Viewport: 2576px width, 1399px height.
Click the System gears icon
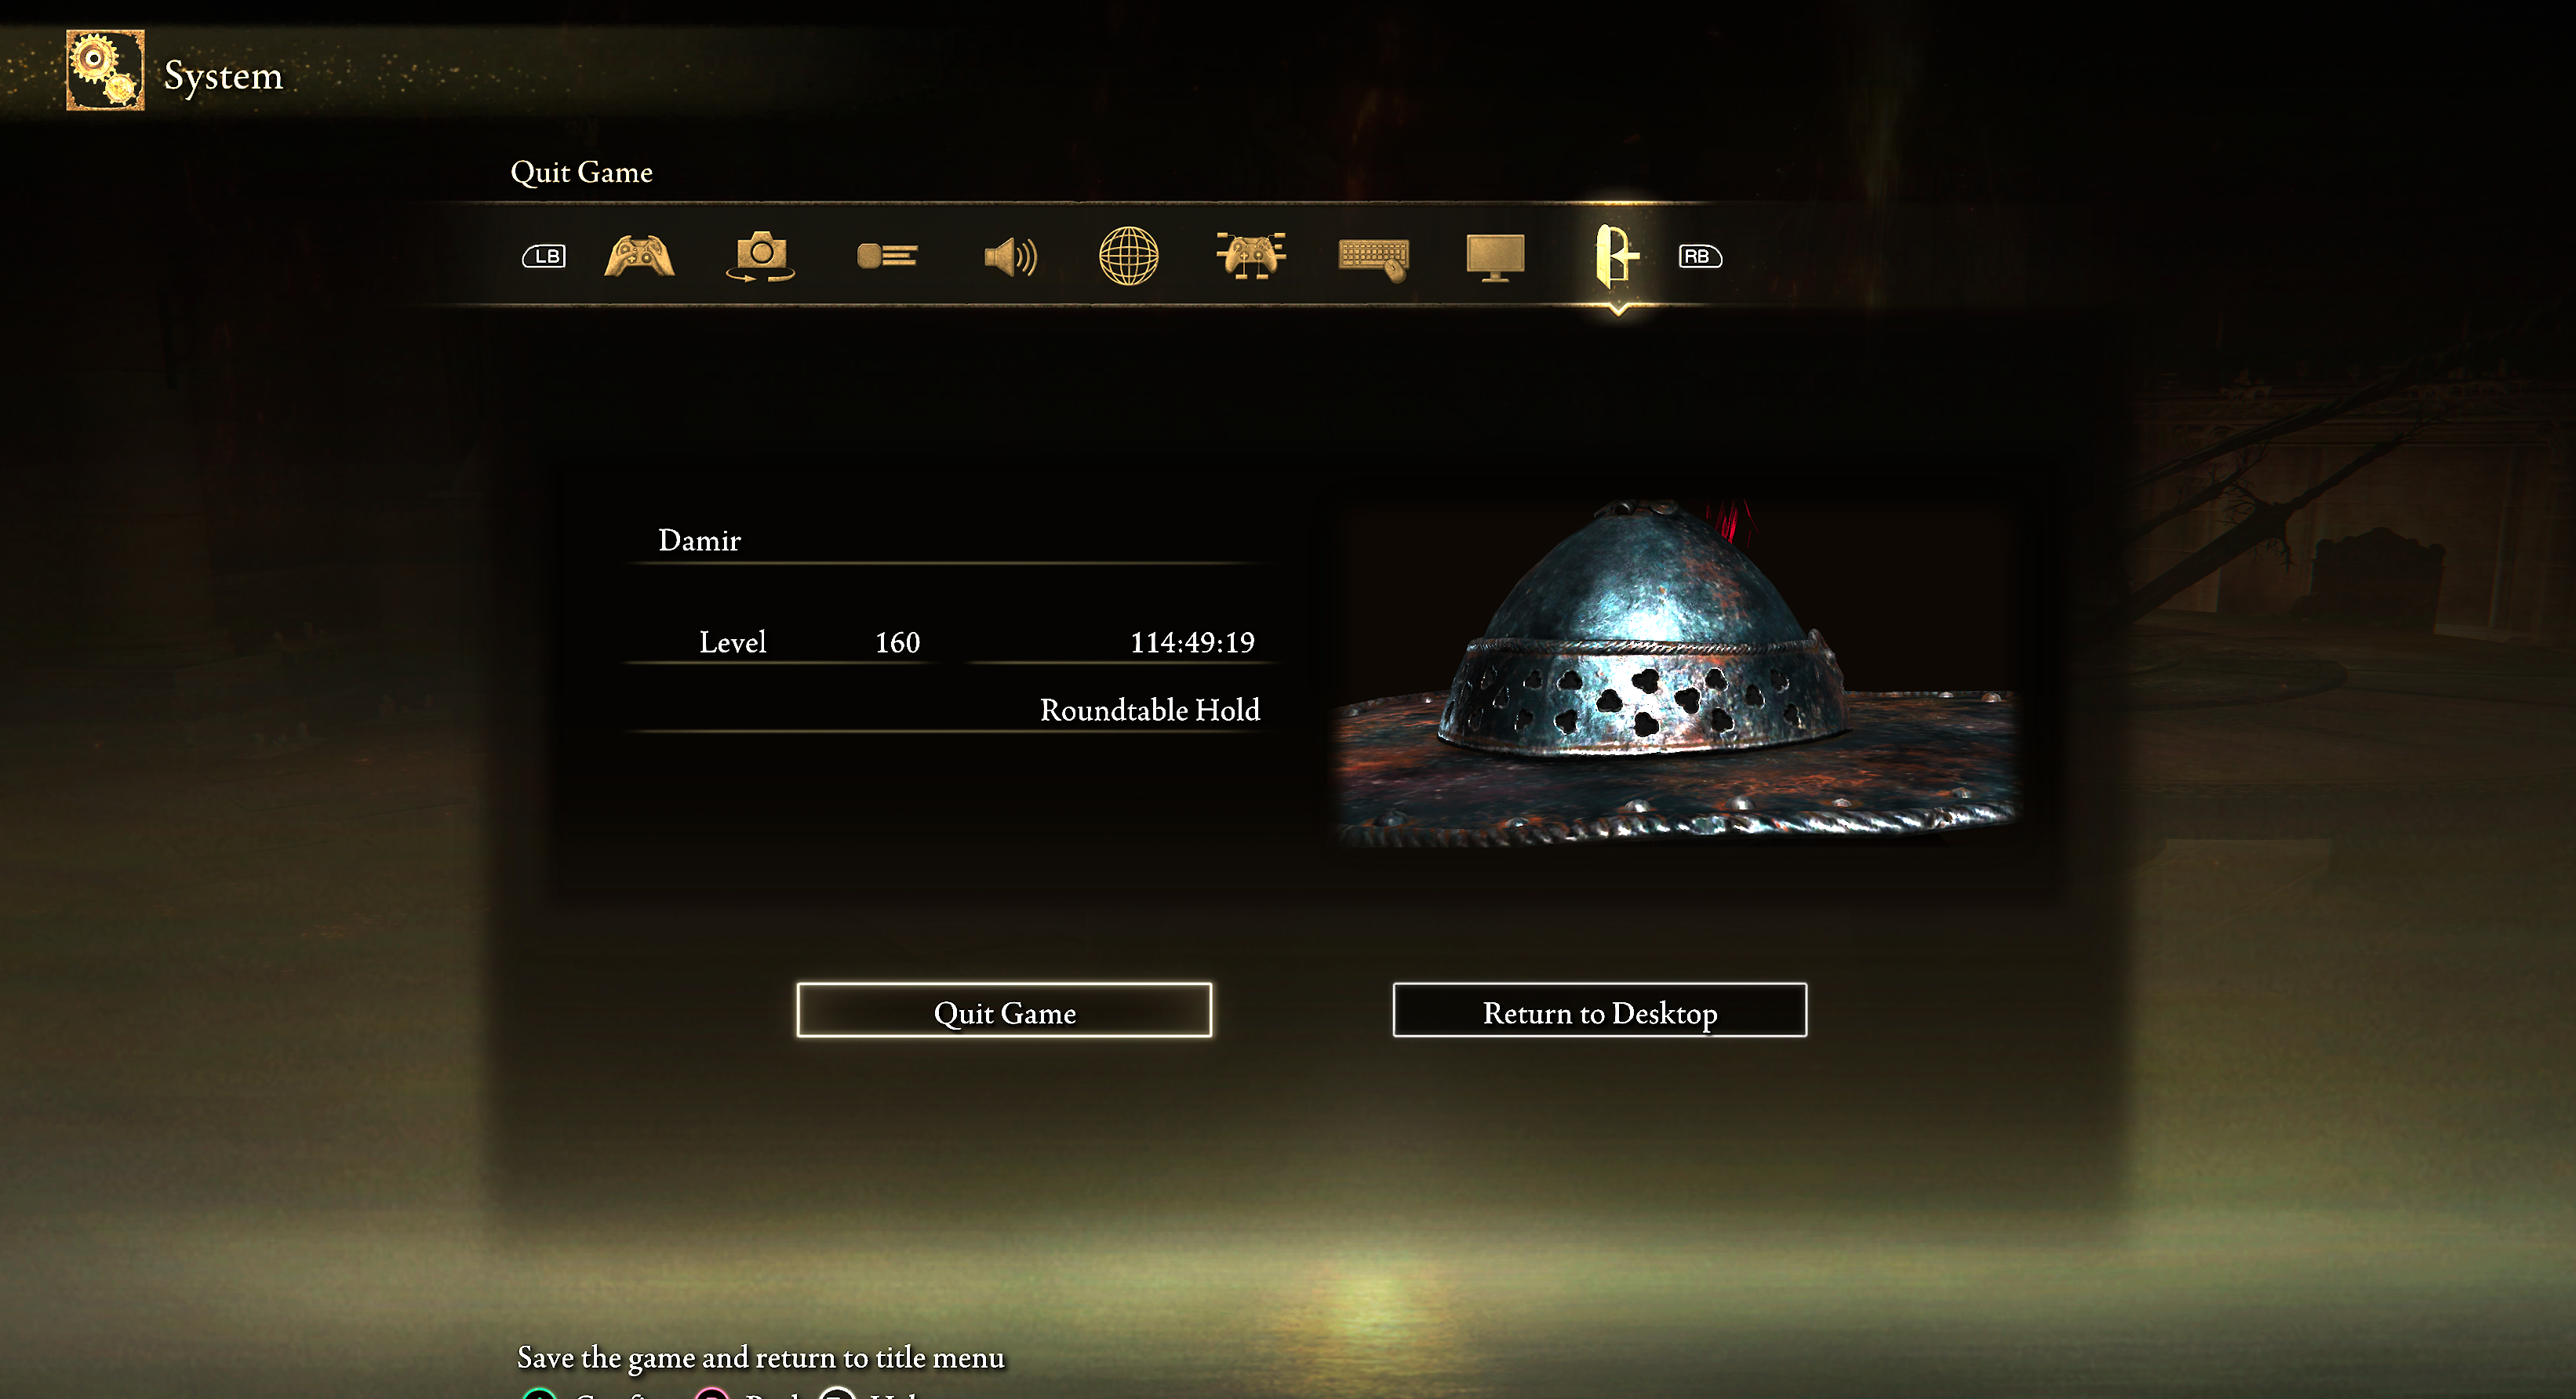pyautogui.click(x=105, y=70)
